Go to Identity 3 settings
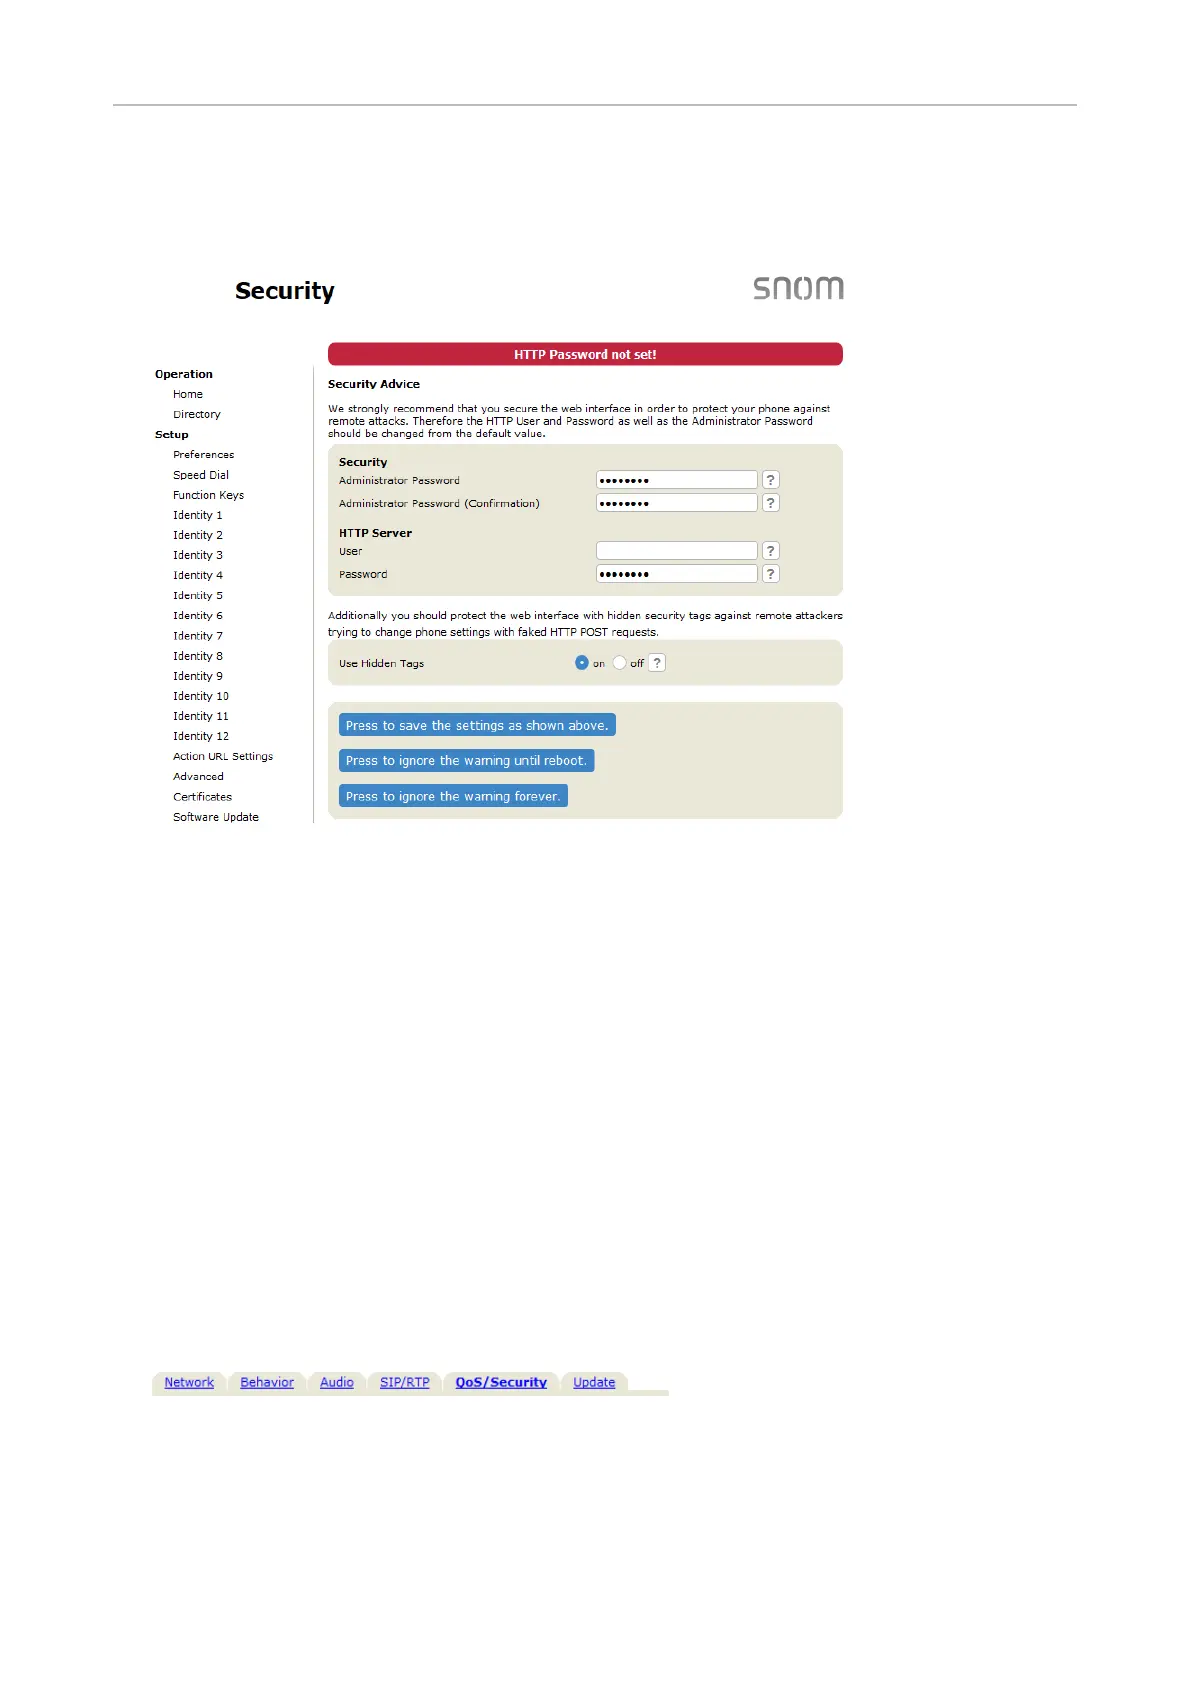 coord(198,555)
